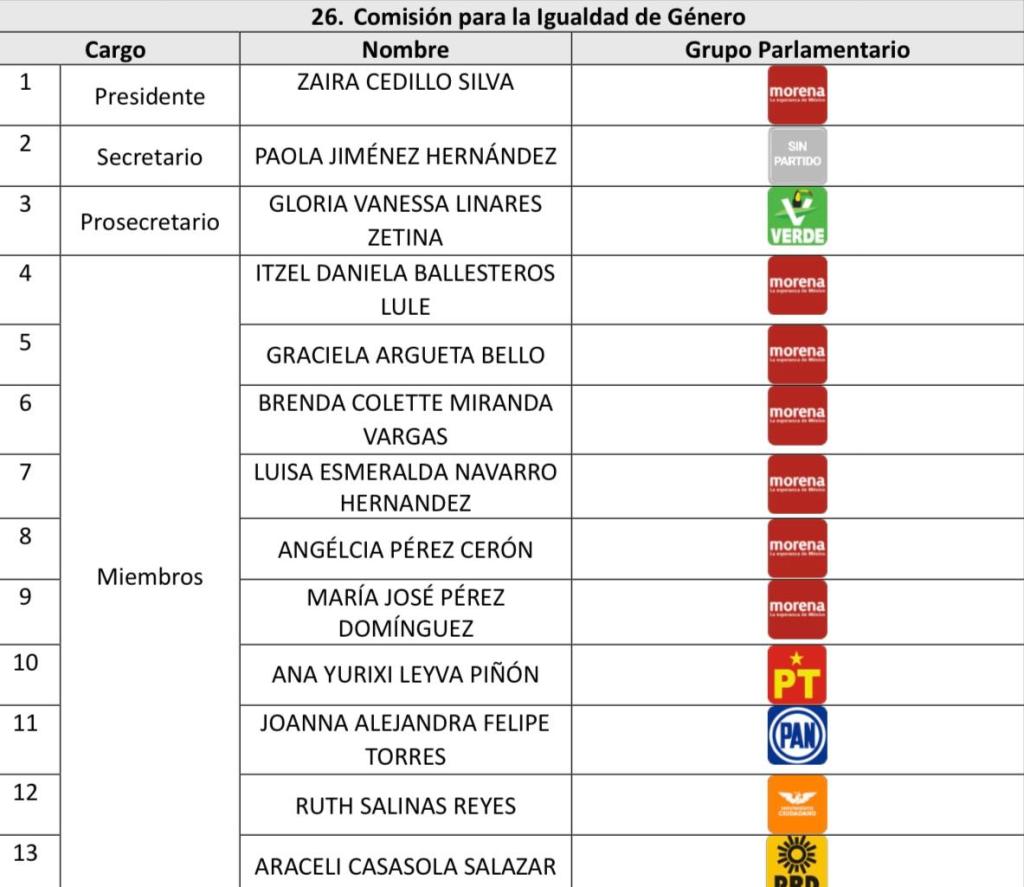
Task: Select Morena logo next to Angélcia Pérez Cerón
Action: pyautogui.click(x=797, y=548)
